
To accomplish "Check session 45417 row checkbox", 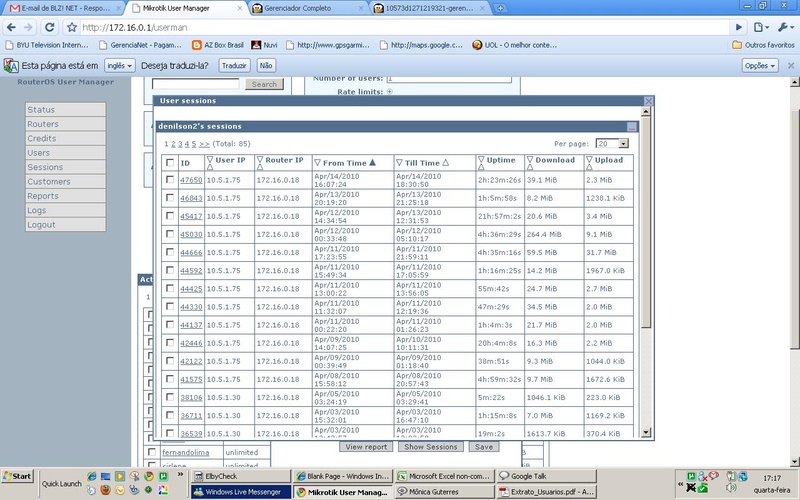I will coord(170,216).
